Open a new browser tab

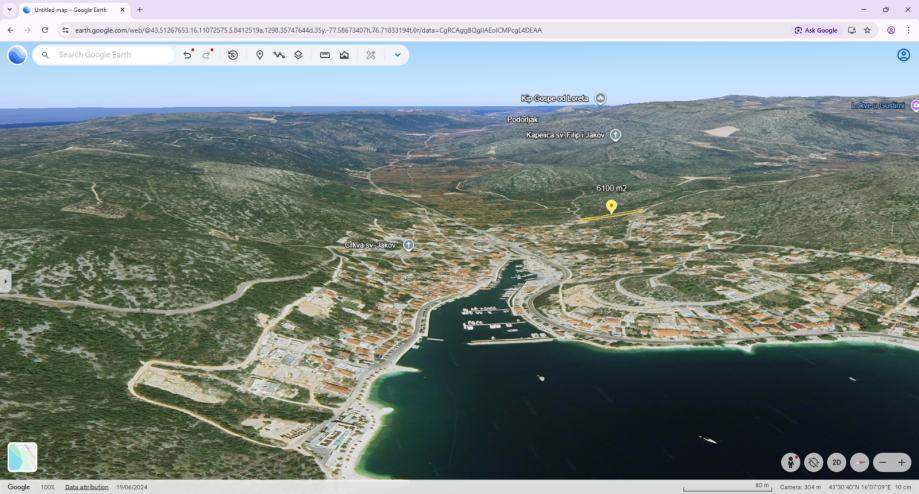(139, 10)
